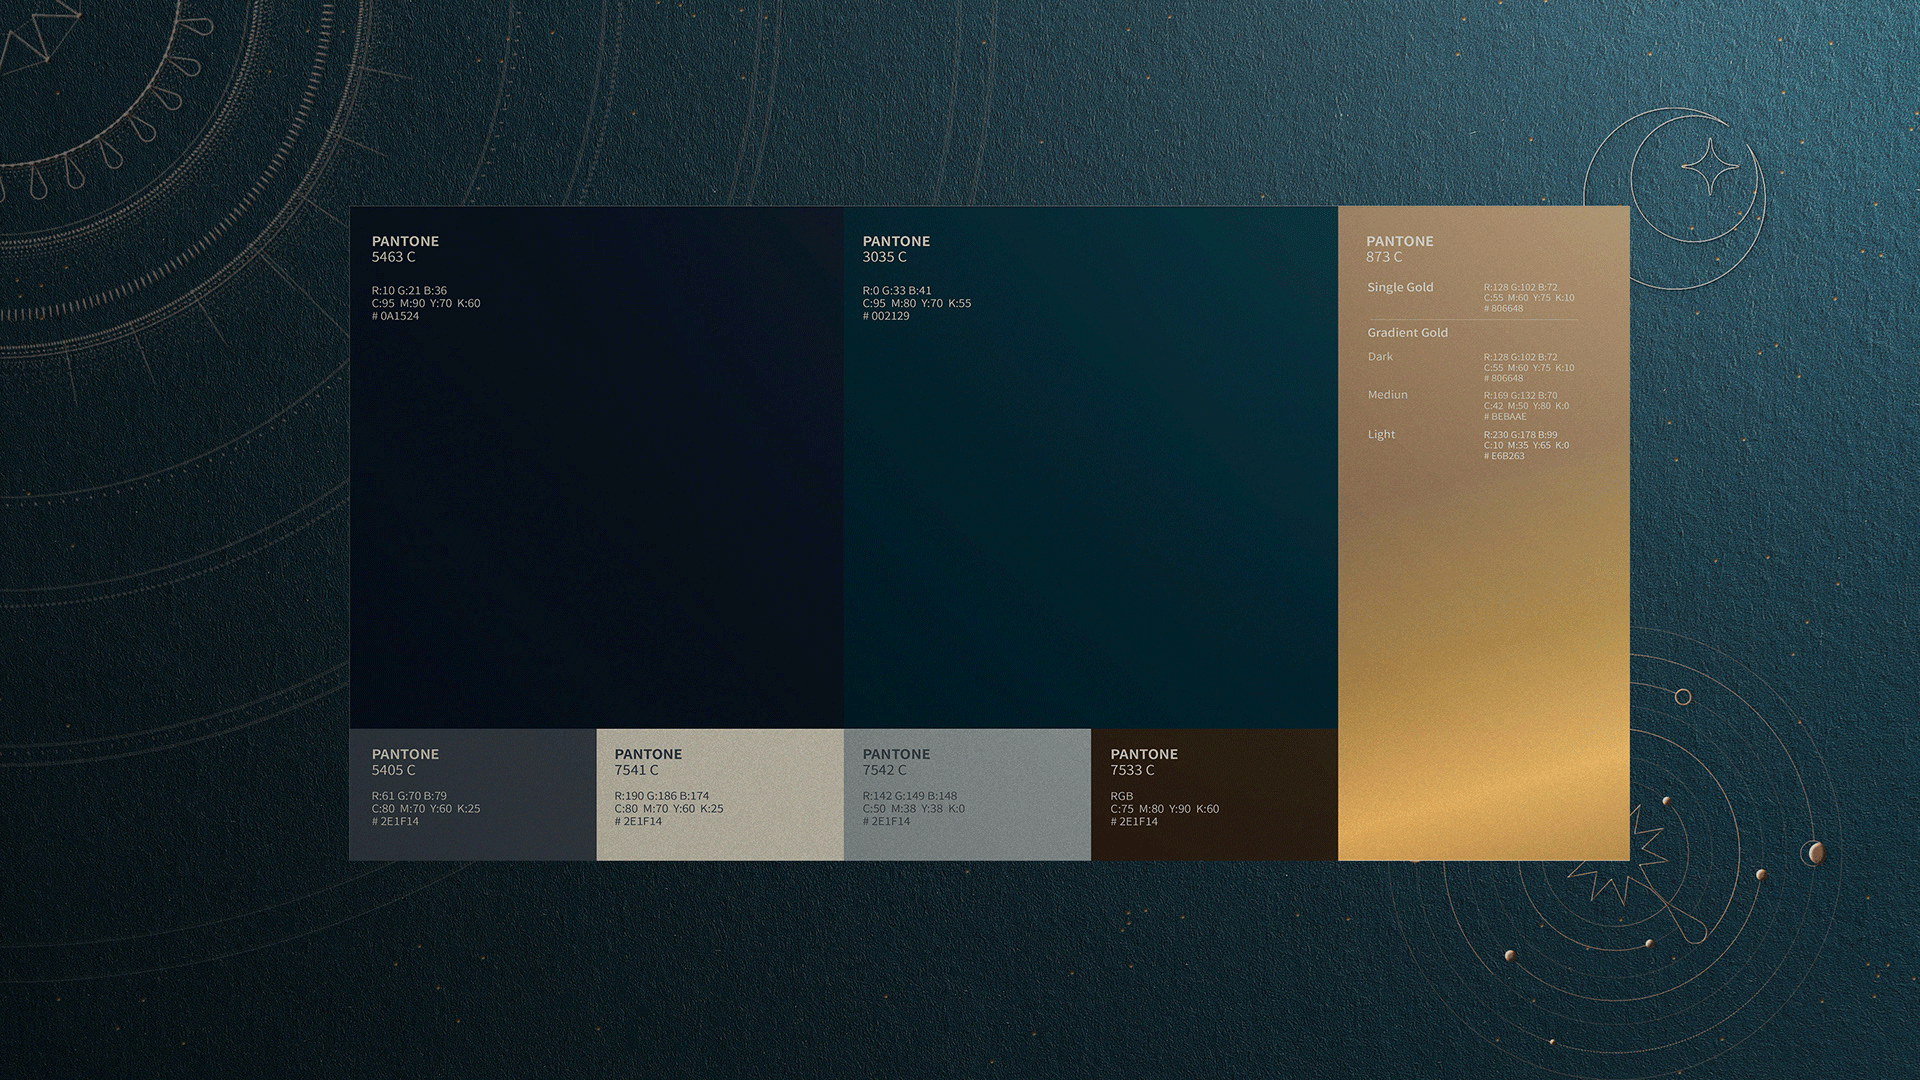The width and height of the screenshot is (1920, 1080).
Task: Click the '7542 C' code text
Action: (x=884, y=770)
